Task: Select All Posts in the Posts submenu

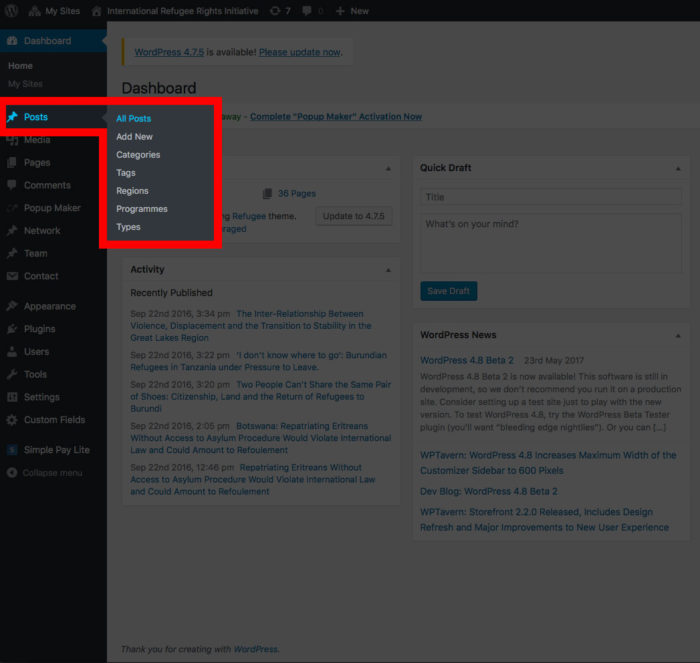Action: [x=133, y=118]
